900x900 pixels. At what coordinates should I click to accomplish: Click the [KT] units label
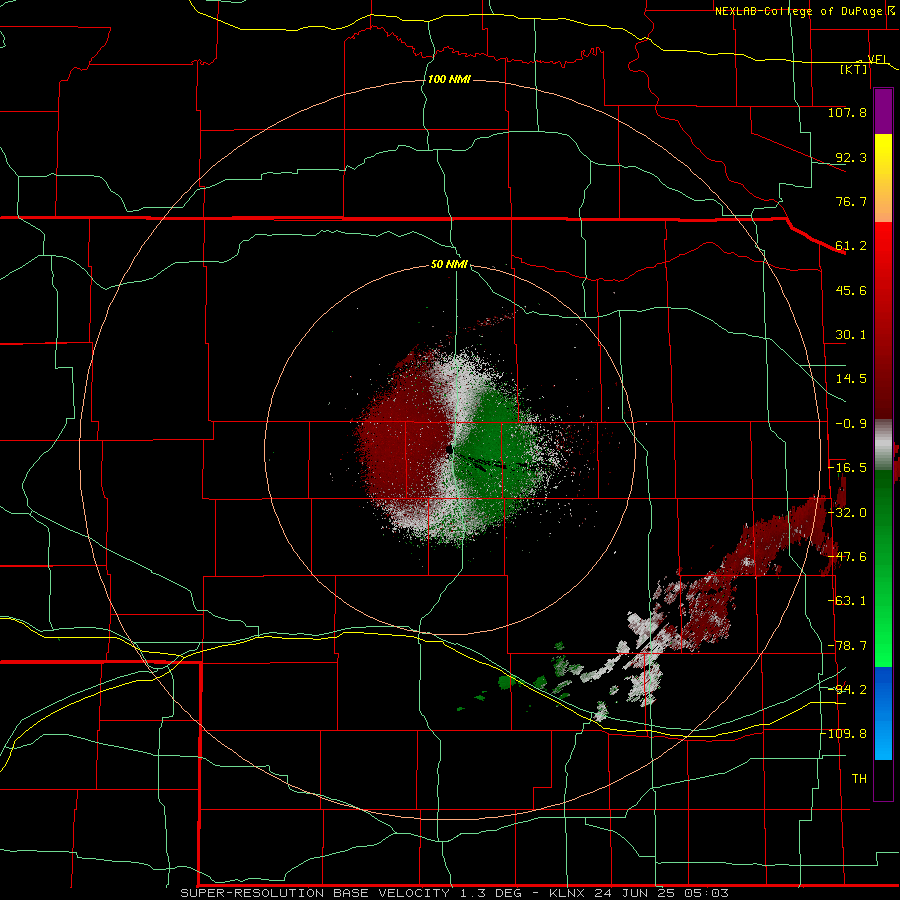click(854, 69)
